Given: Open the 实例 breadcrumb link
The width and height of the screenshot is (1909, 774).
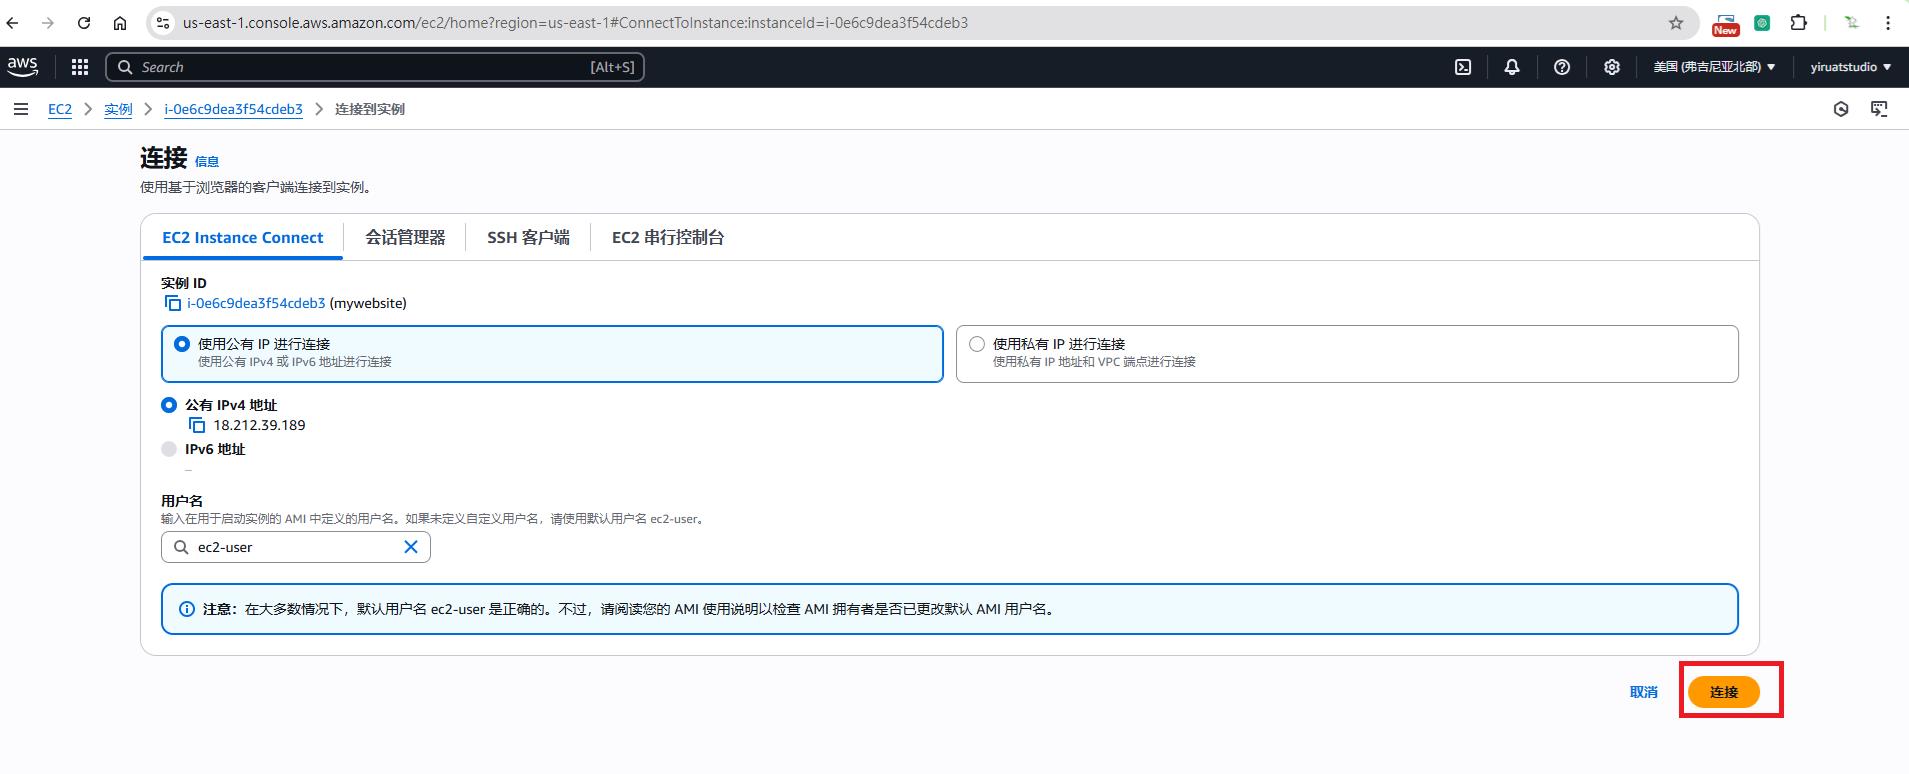Looking at the screenshot, I should click(x=118, y=109).
